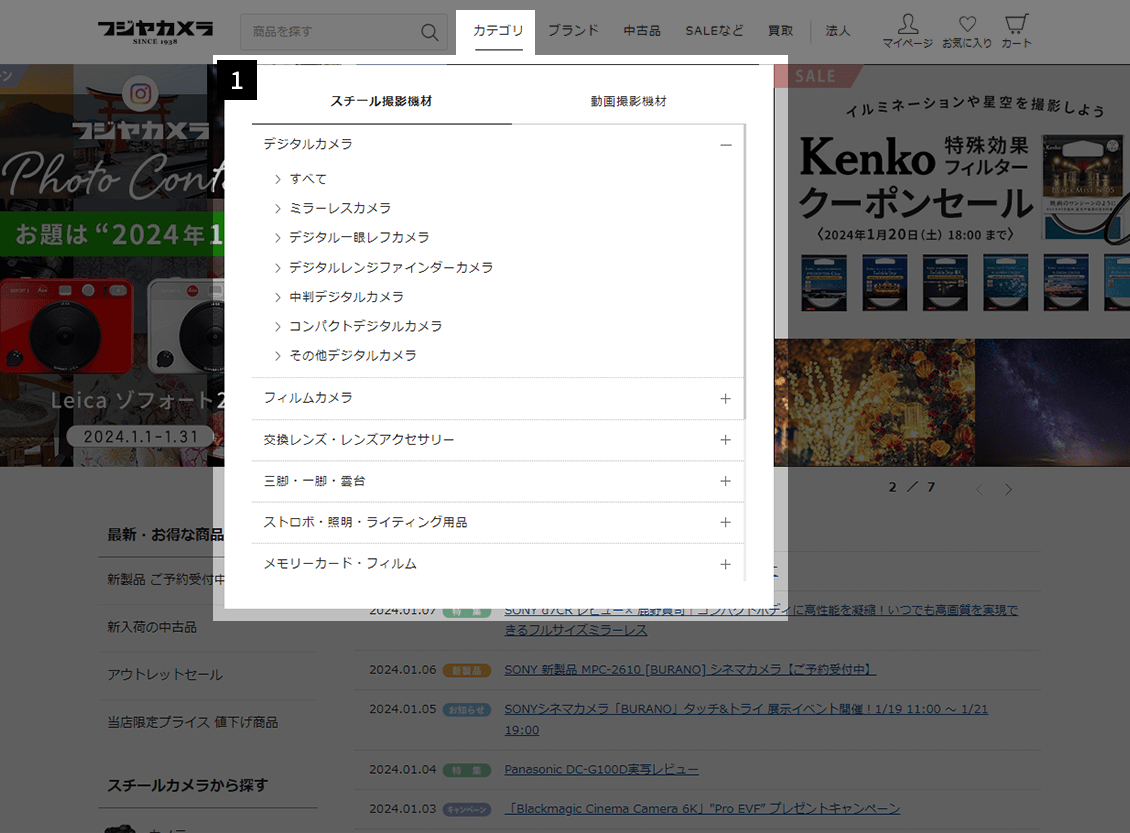The height and width of the screenshot is (833, 1130).
Task: Open My Page user icon
Action: [x=907, y=31]
